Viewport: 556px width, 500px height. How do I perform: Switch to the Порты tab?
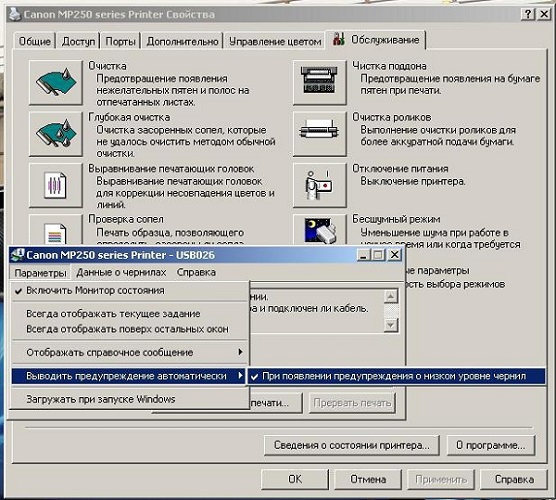click(121, 41)
